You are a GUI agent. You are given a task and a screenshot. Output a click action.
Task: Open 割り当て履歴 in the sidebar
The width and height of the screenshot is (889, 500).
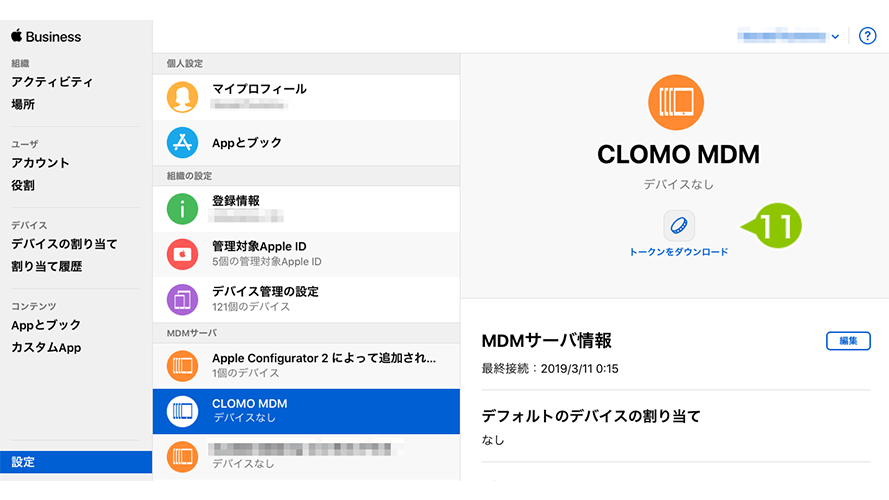[46, 266]
